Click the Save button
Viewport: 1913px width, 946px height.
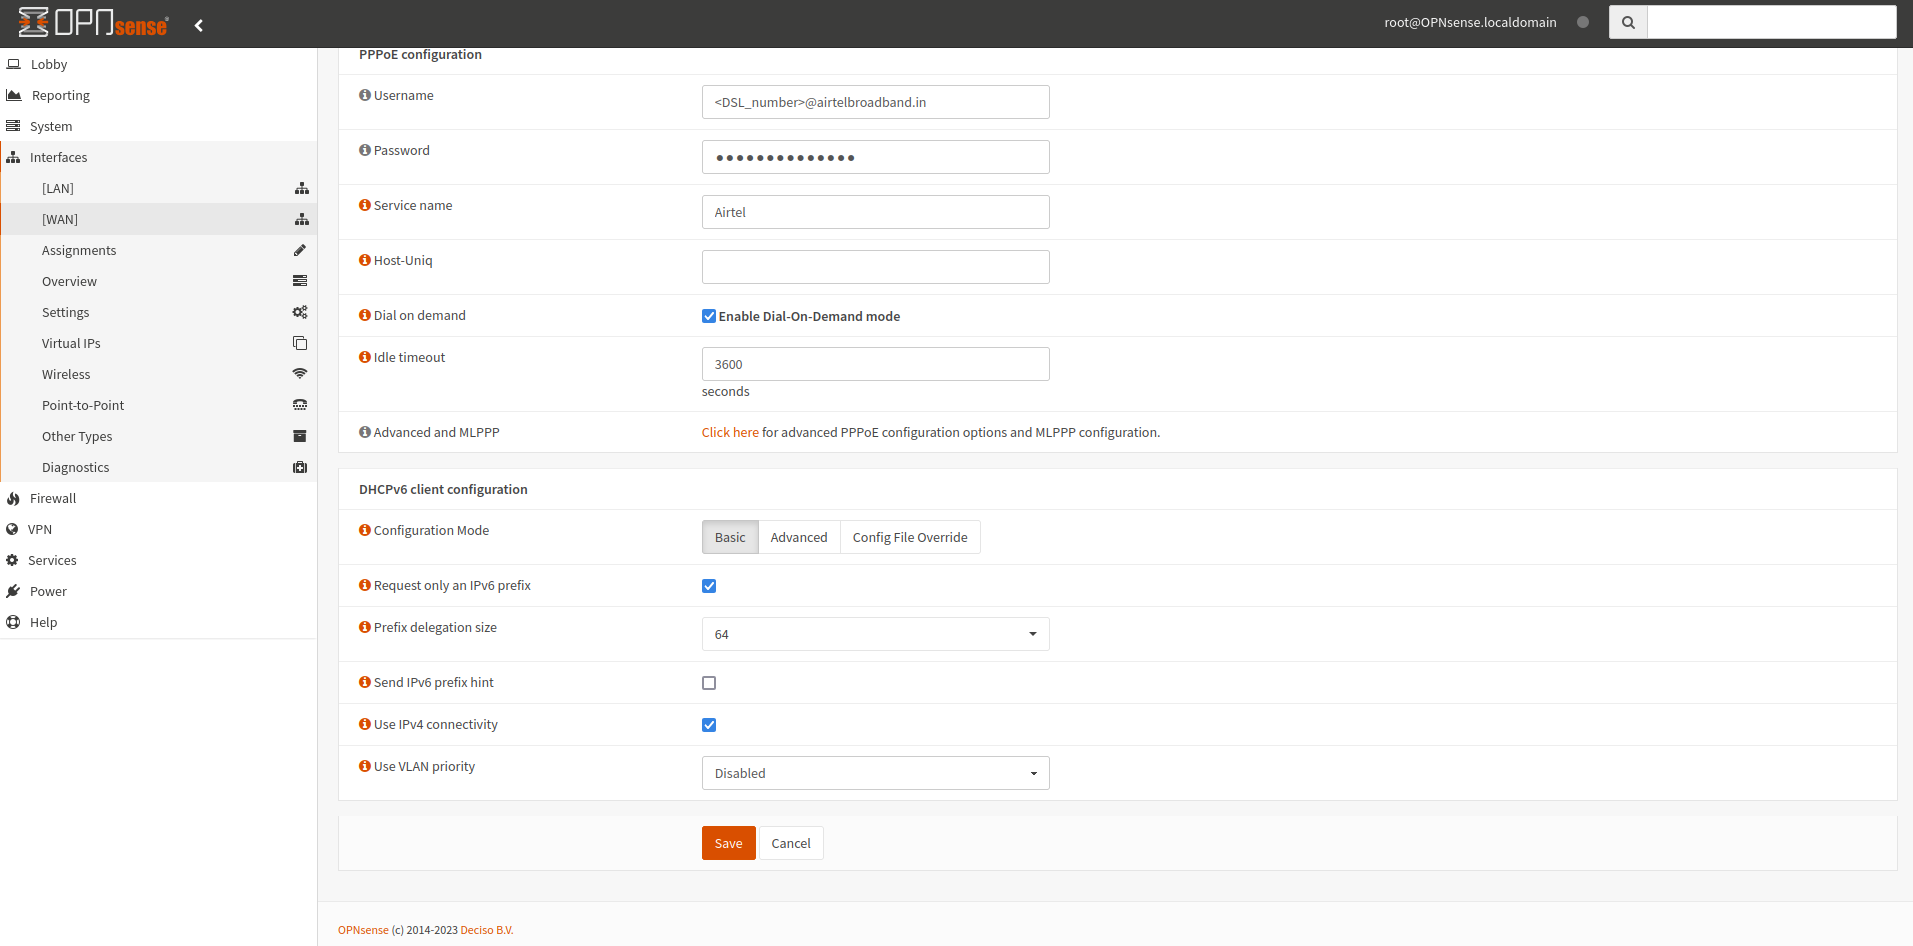[x=728, y=843]
